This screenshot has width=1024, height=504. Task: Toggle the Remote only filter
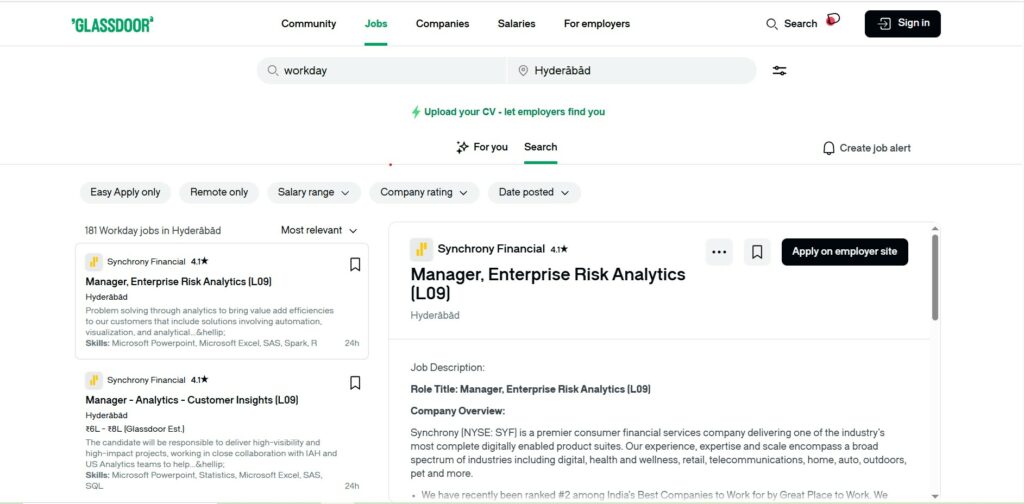coord(219,192)
